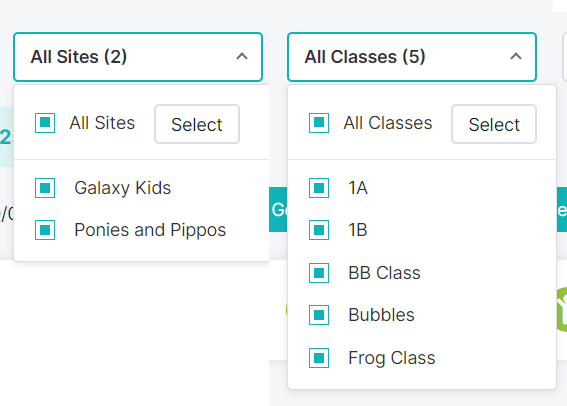Choose the Galaxy Kids site label
The image size is (567, 406).
pyautogui.click(x=123, y=188)
